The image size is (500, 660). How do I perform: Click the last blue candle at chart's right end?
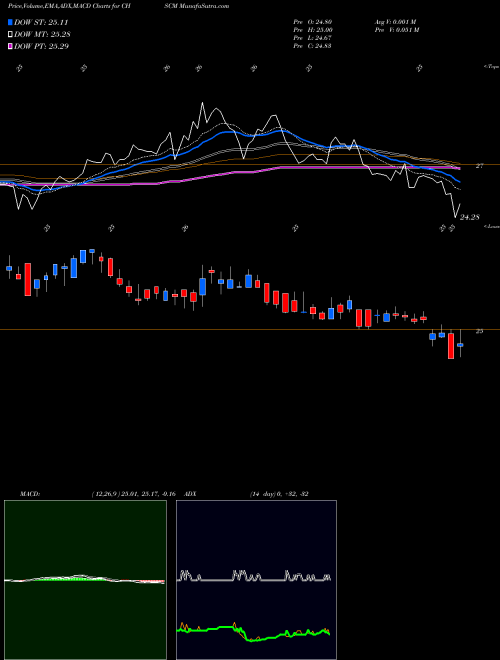coord(460,345)
